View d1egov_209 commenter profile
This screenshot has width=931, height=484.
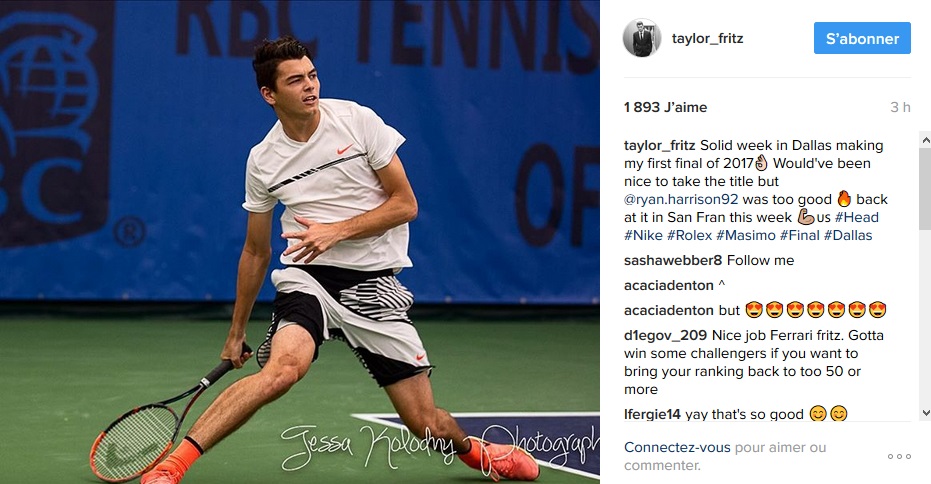[665, 336]
